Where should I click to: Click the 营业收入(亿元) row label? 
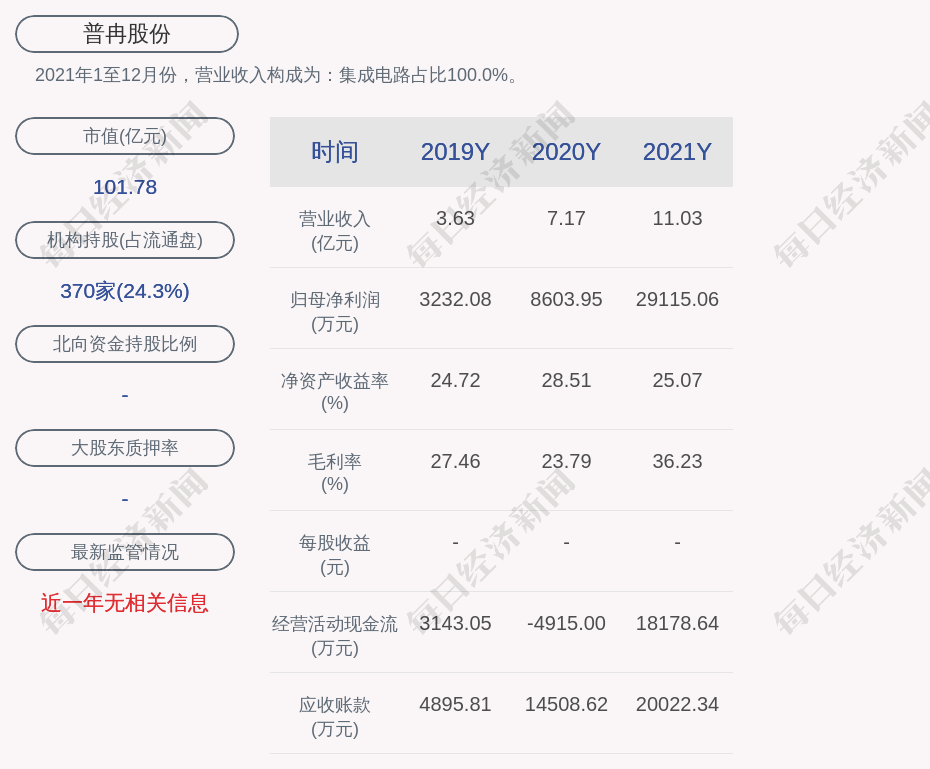pos(335,231)
